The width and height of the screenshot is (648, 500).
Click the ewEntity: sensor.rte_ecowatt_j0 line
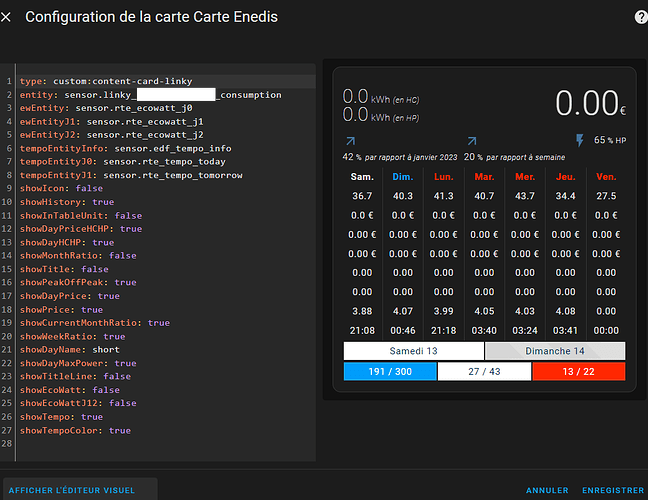(106, 108)
